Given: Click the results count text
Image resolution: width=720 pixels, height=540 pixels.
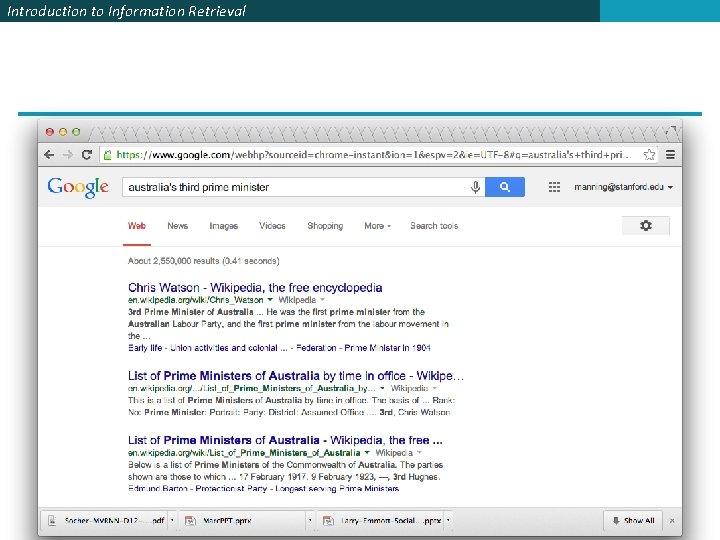Looking at the screenshot, I should tap(203, 261).
